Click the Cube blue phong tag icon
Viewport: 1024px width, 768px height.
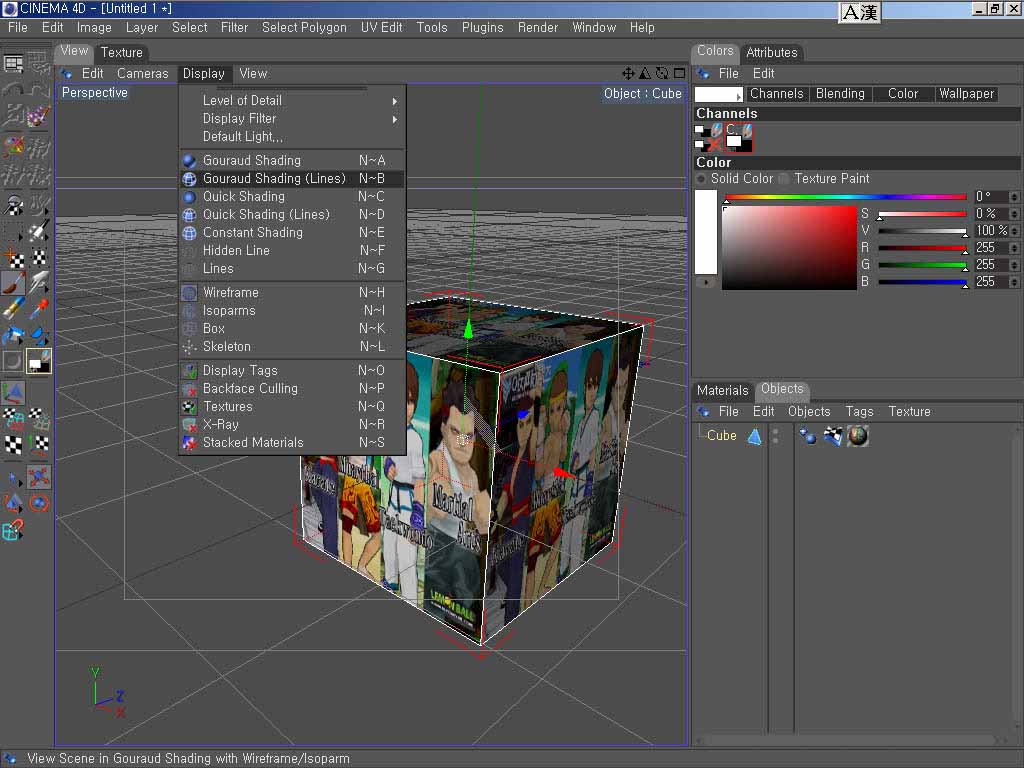808,436
